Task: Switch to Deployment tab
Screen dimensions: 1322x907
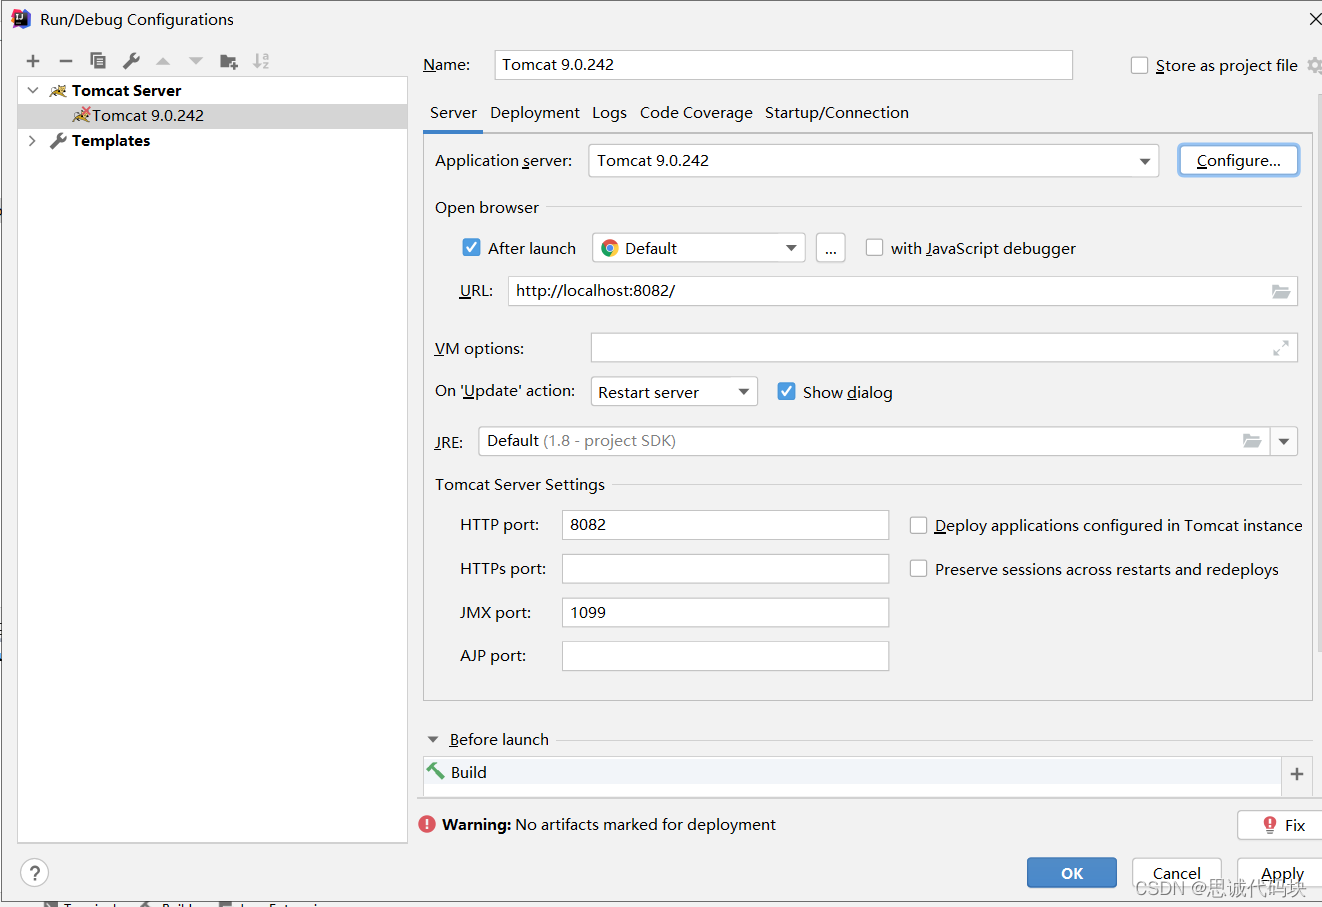Action: (535, 113)
